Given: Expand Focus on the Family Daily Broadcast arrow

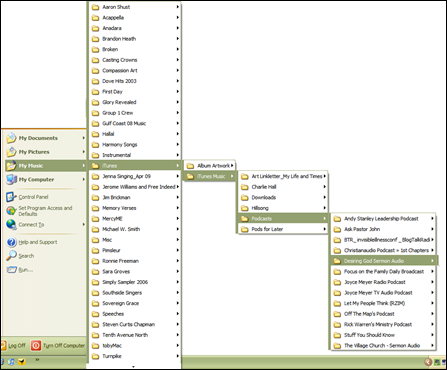Looking at the screenshot, I should 432,271.
